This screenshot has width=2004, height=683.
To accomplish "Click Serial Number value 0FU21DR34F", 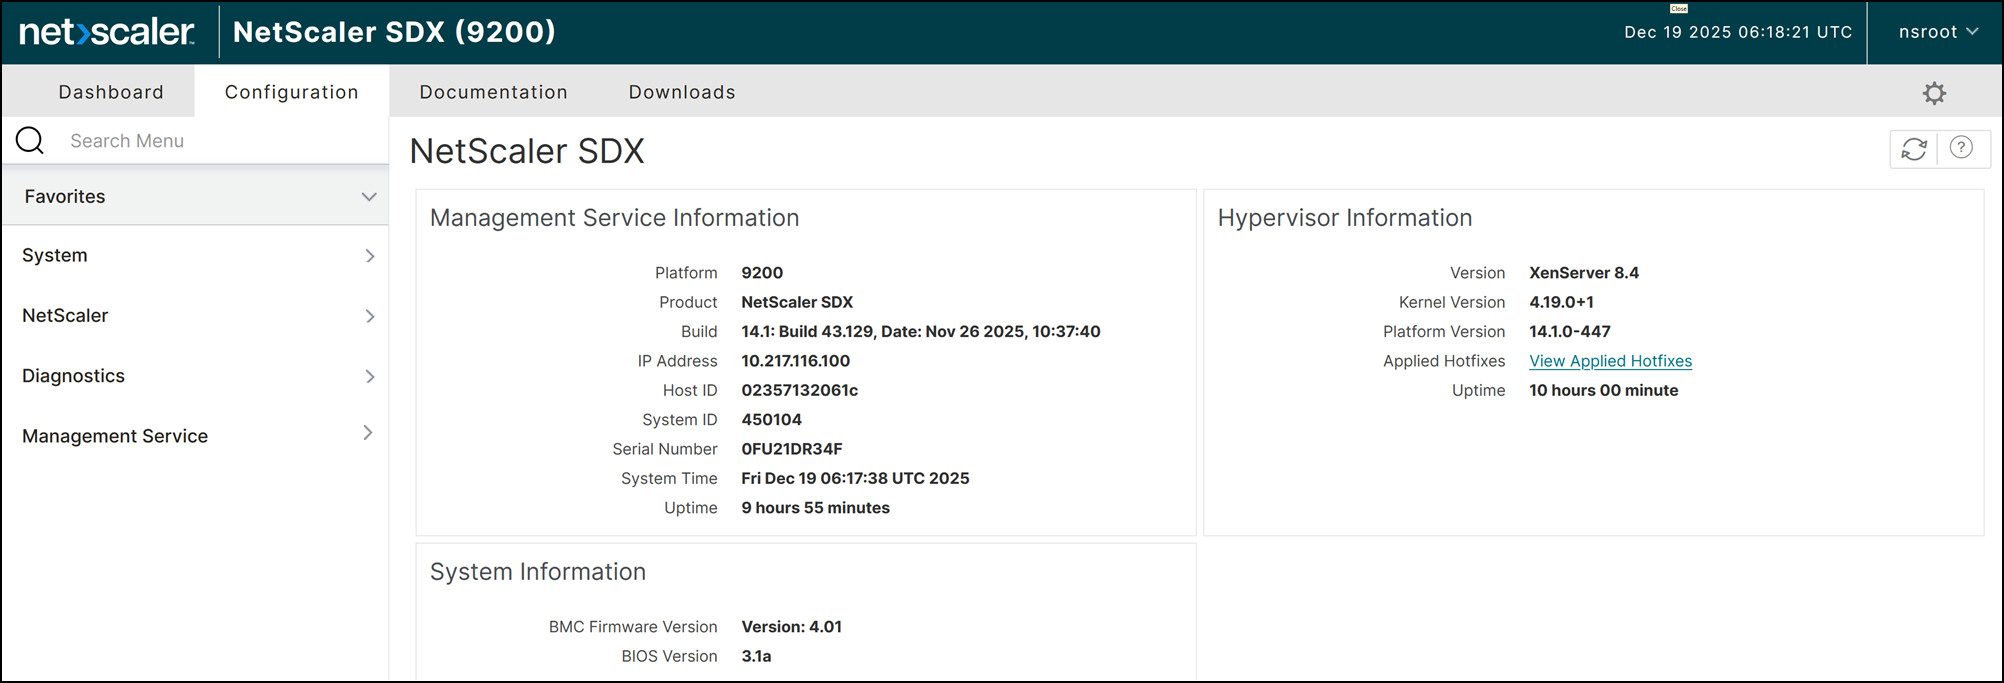I will point(791,449).
